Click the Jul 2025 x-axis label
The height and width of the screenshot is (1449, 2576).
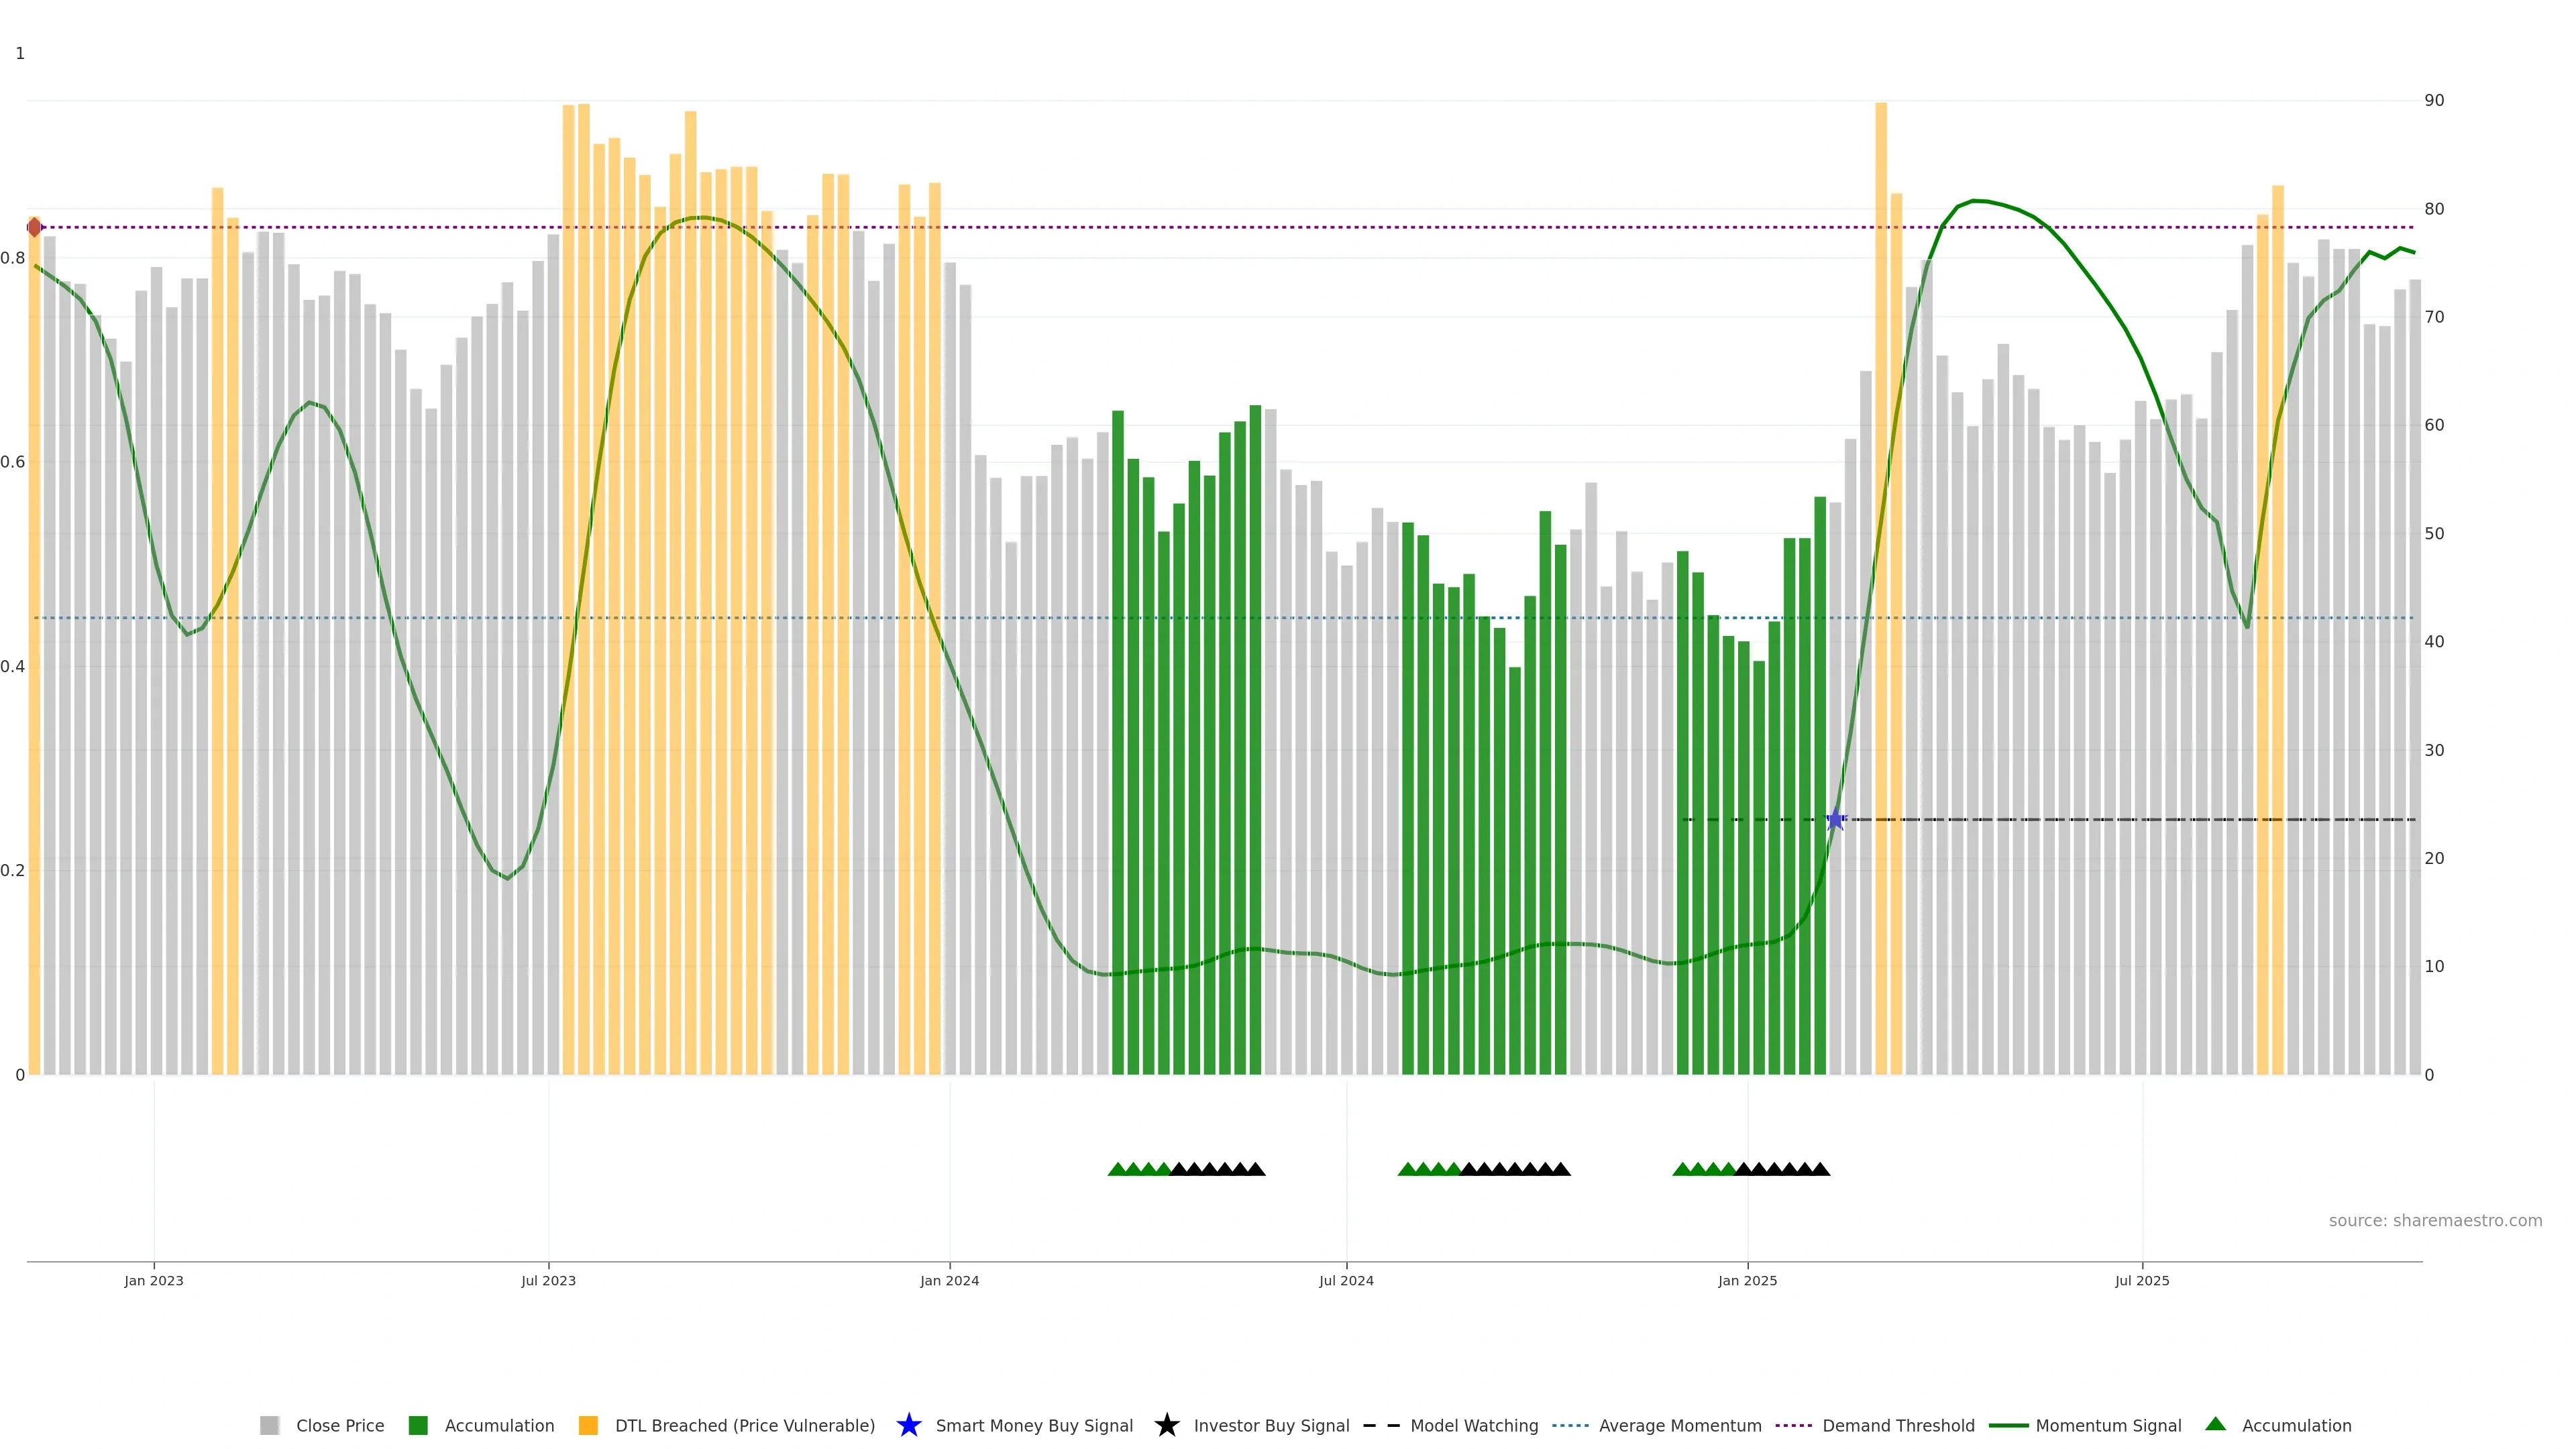[2142, 1280]
